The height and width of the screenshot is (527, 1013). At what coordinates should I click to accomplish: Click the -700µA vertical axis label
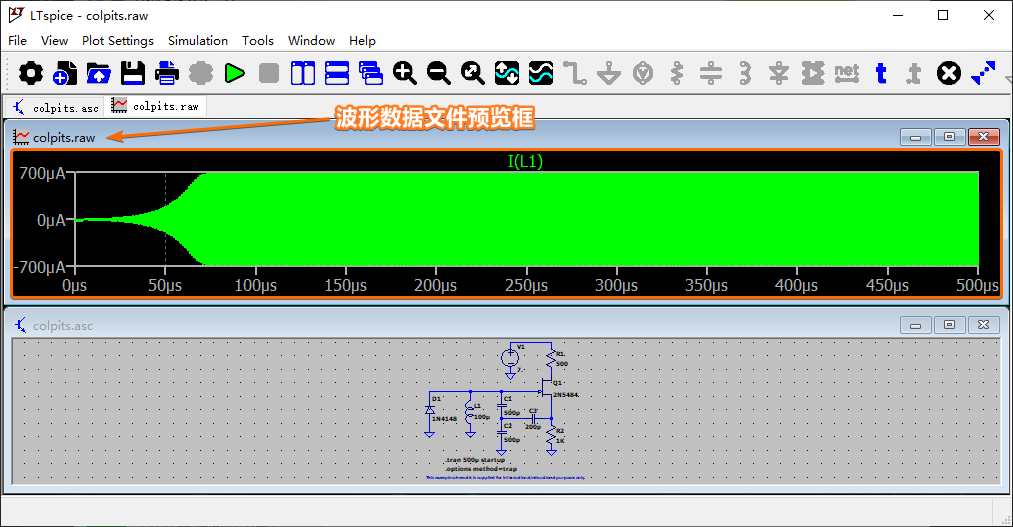pos(40,267)
